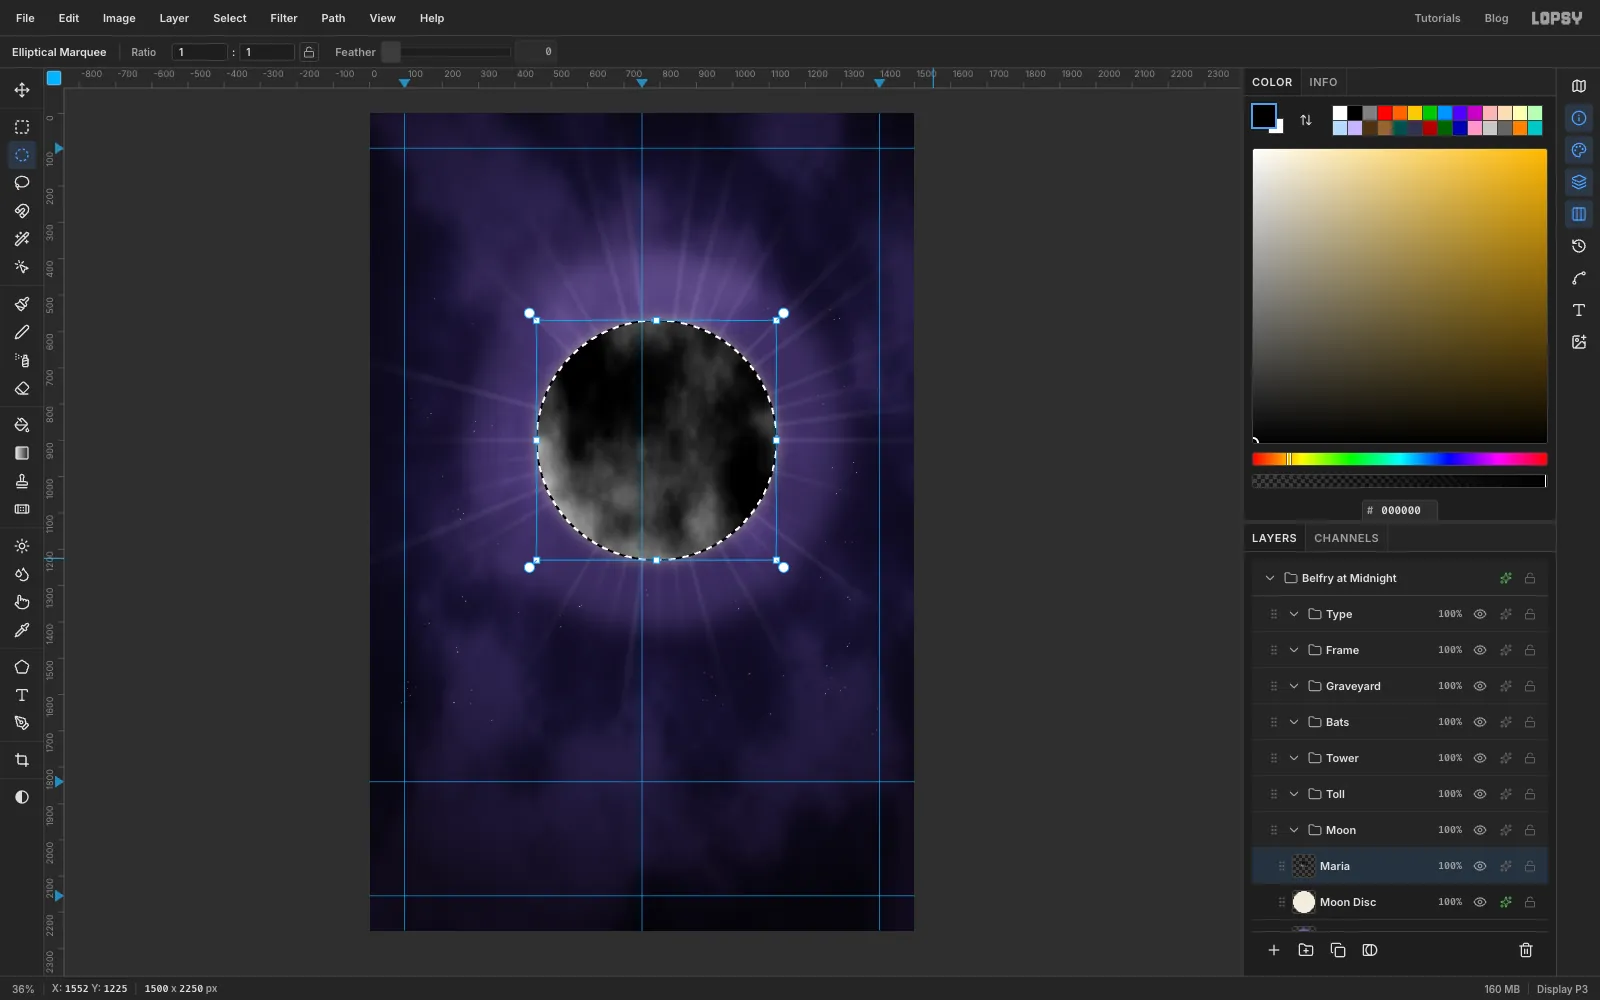The width and height of the screenshot is (1600, 1000).
Task: Open the Select menu
Action: pos(230,18)
